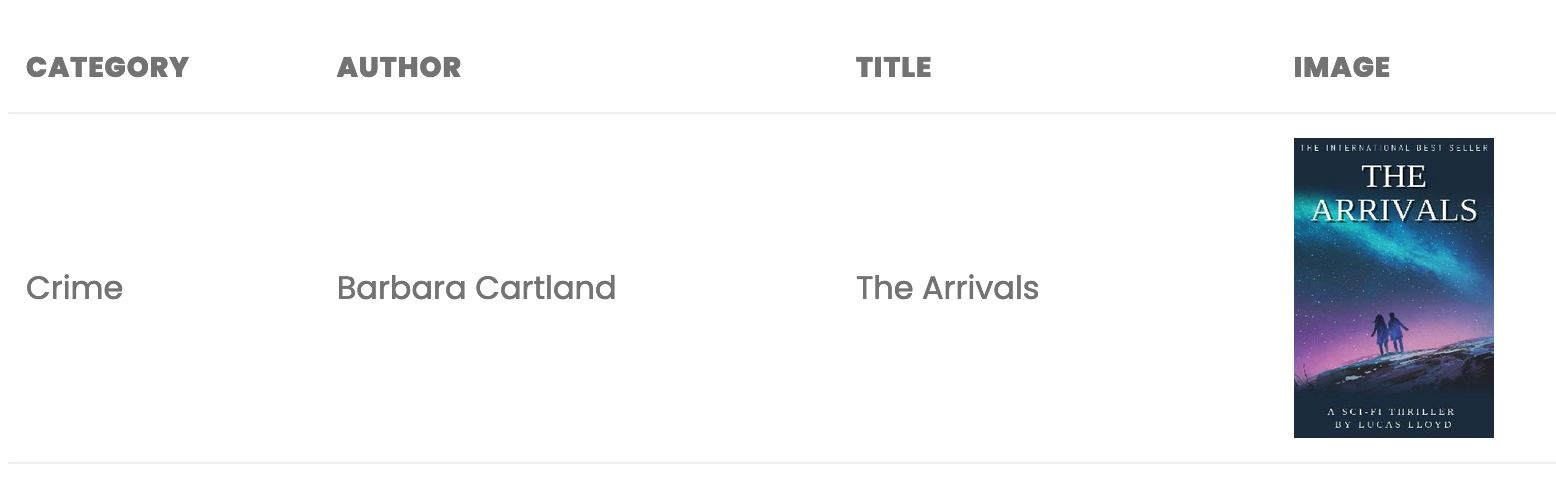Click the IMAGE column header
This screenshot has width=1556, height=482.
1341,67
